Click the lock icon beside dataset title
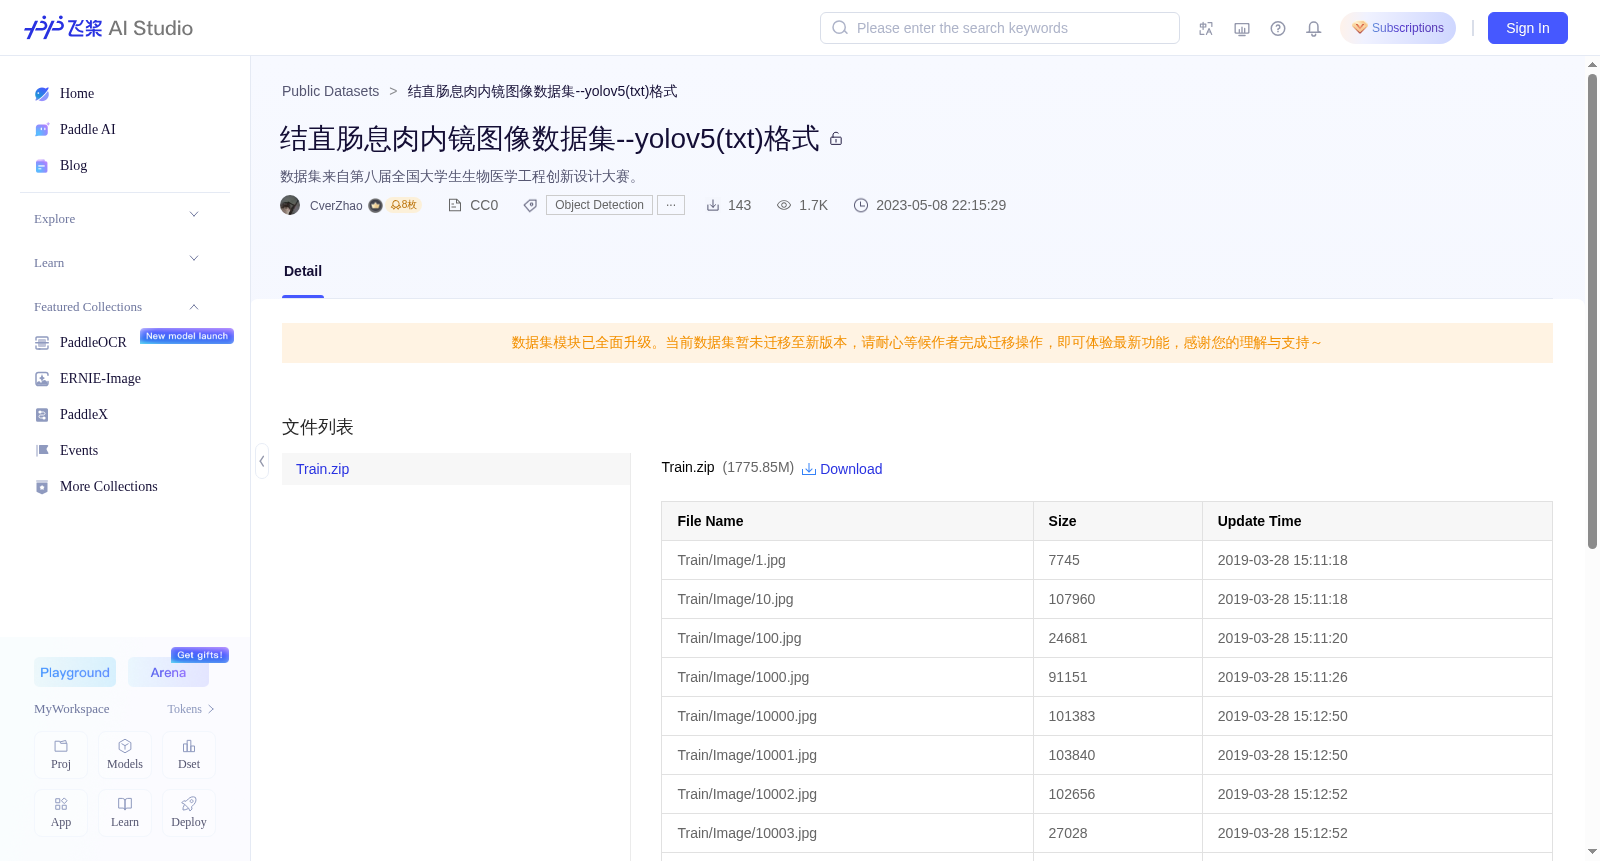1600x861 pixels. tap(836, 139)
